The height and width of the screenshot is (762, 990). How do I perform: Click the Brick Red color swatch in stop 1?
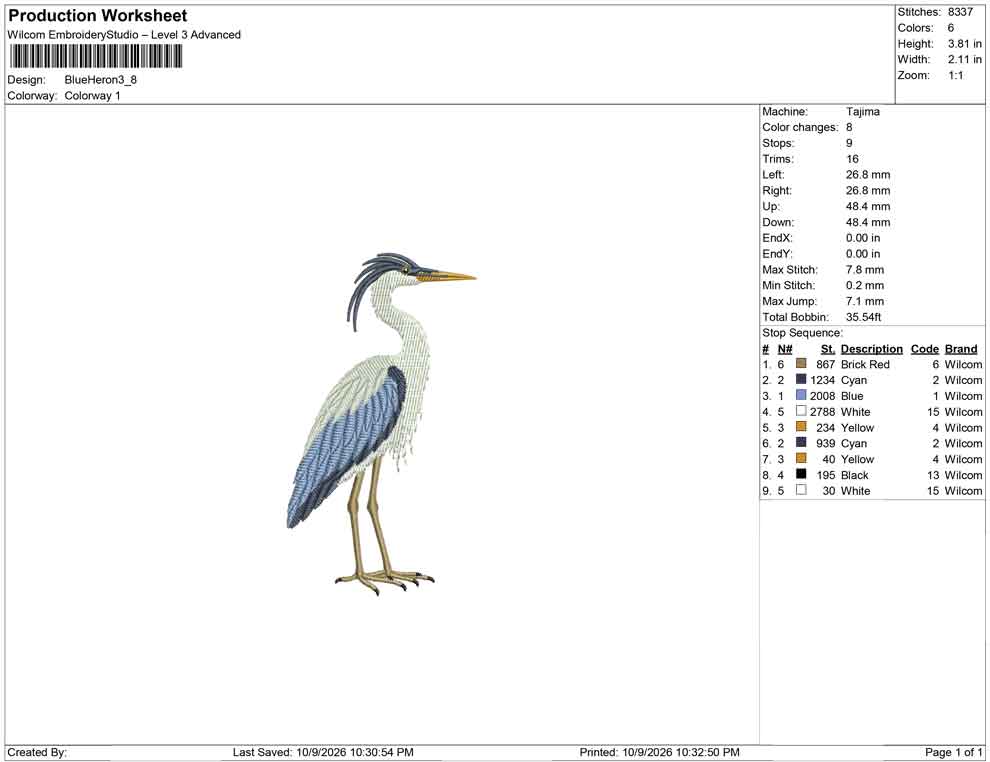click(801, 364)
